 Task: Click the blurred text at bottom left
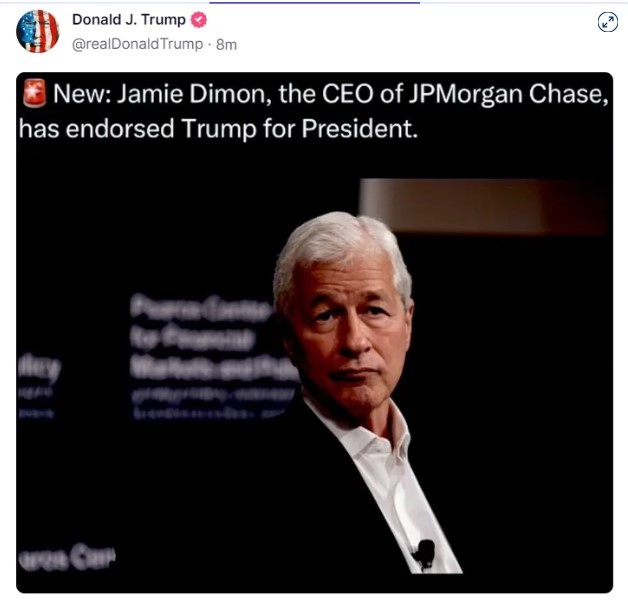(x=67, y=556)
